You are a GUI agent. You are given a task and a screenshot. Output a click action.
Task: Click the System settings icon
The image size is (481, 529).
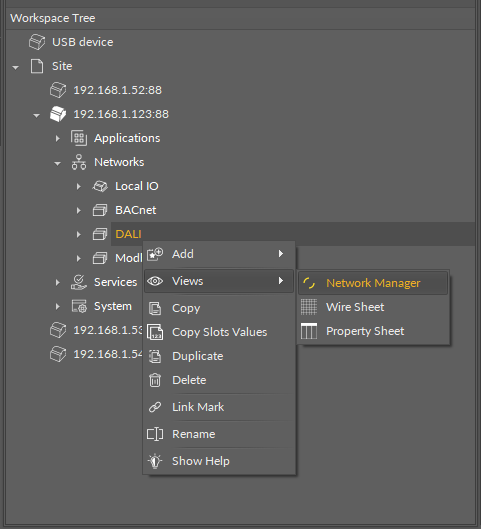(x=79, y=306)
